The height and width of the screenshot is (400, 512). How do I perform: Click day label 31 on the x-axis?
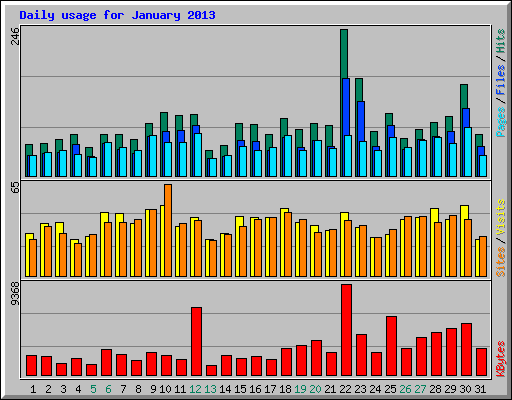[x=480, y=389]
